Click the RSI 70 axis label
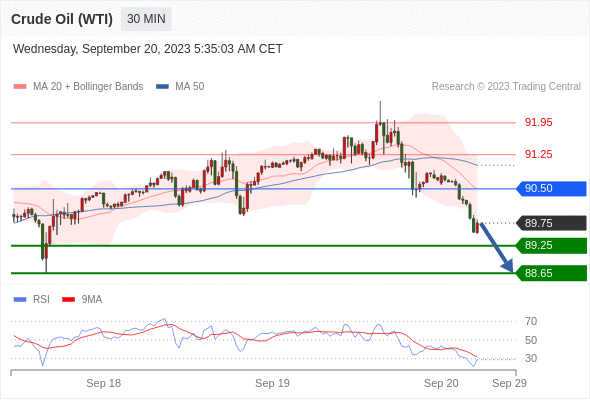Image resolution: width=590 pixels, height=400 pixels. tap(531, 321)
